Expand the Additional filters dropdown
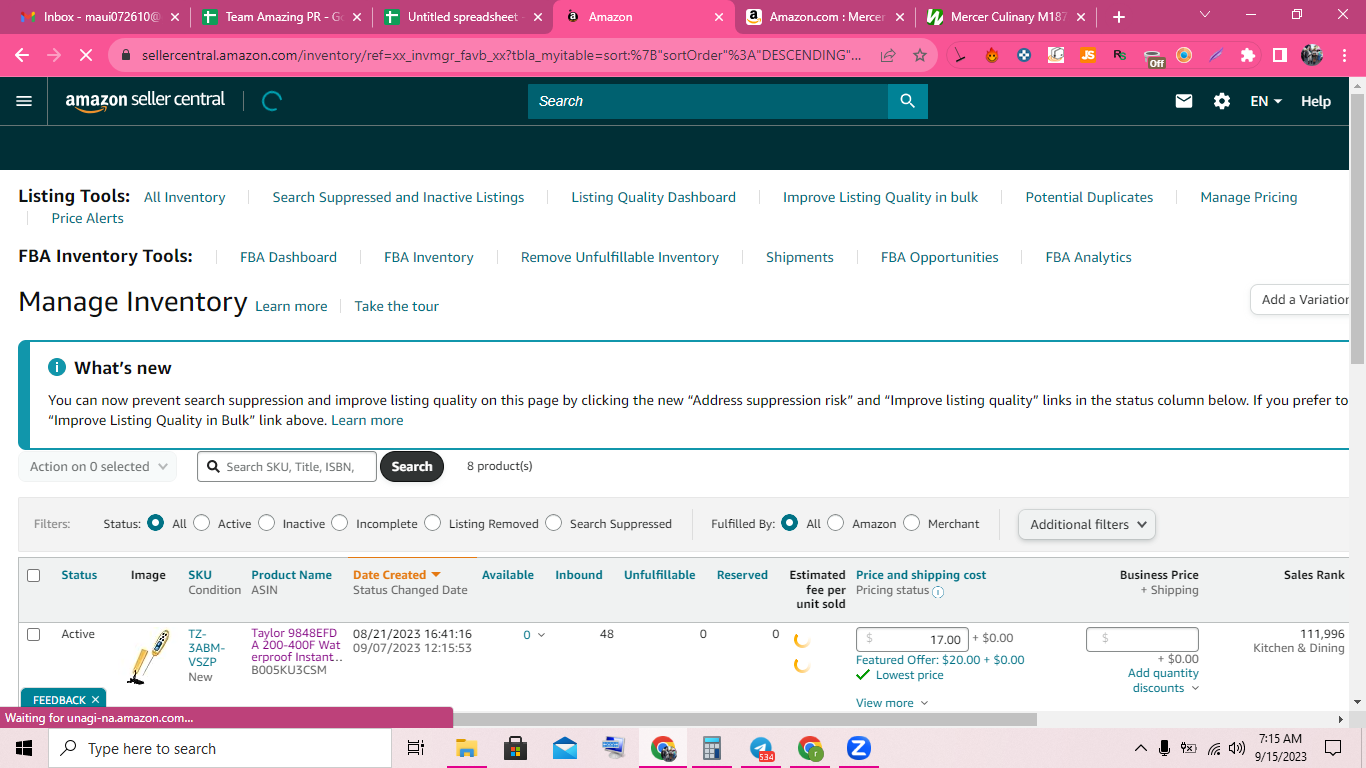The height and width of the screenshot is (768, 1366). 1086,524
